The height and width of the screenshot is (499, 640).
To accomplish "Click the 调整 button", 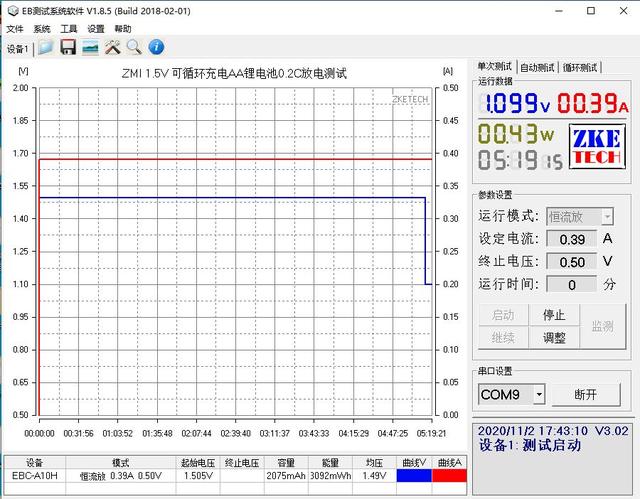I will coord(554,338).
